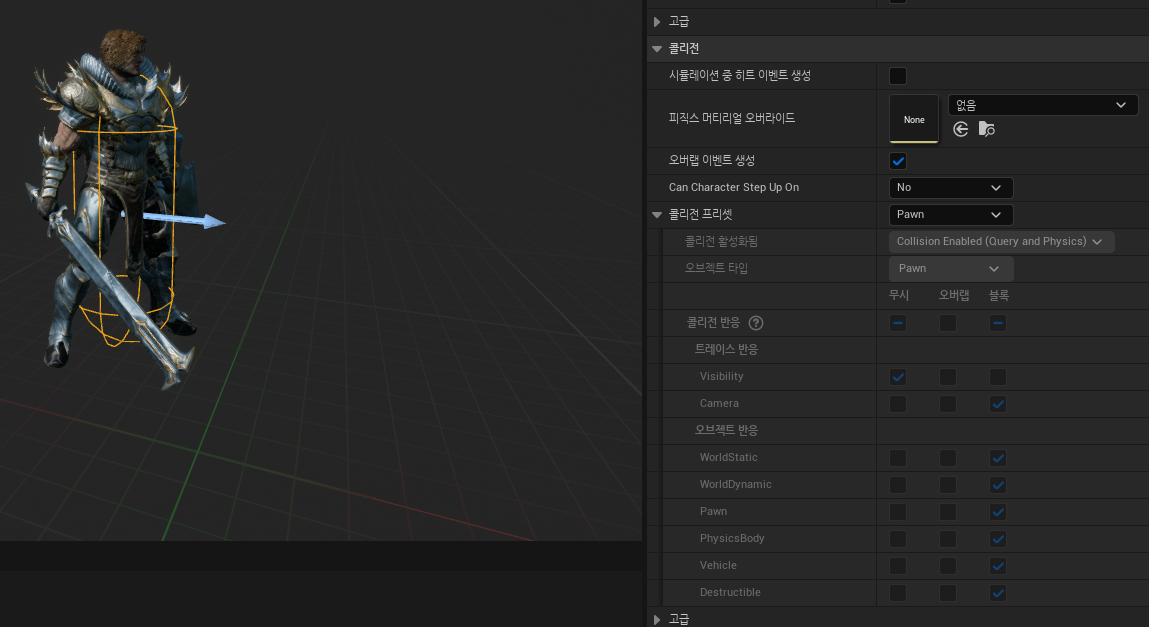1149x627 pixels.
Task: Set all 콜리전 반응 to 무시
Action: pos(898,323)
